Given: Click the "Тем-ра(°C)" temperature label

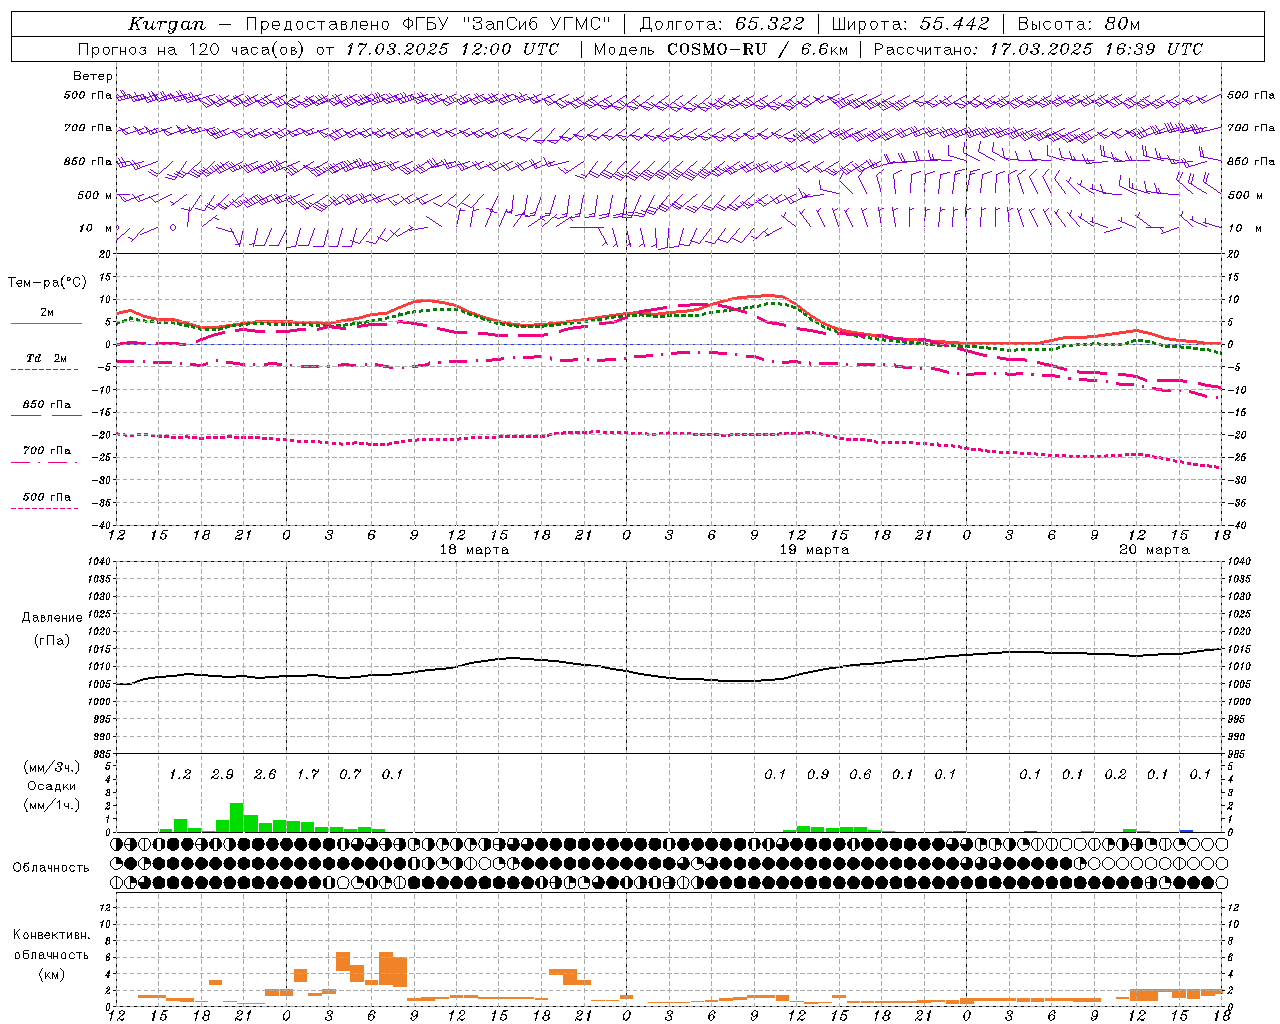Looking at the screenshot, I should (x=47, y=283).
